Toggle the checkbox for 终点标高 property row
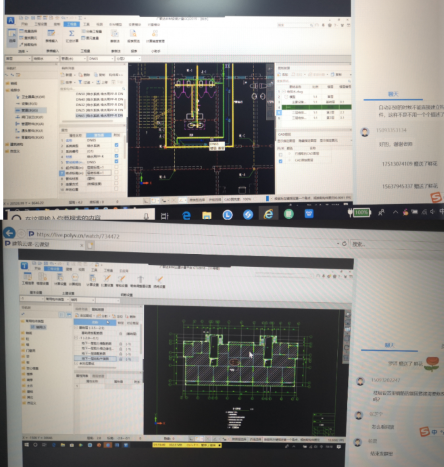 pos(116,173)
